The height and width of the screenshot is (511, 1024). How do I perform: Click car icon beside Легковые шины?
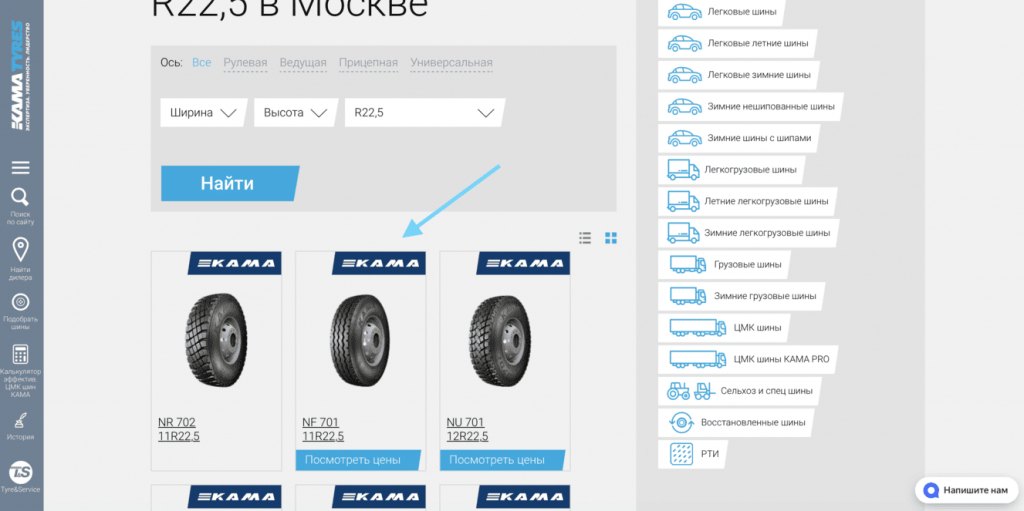tap(684, 12)
